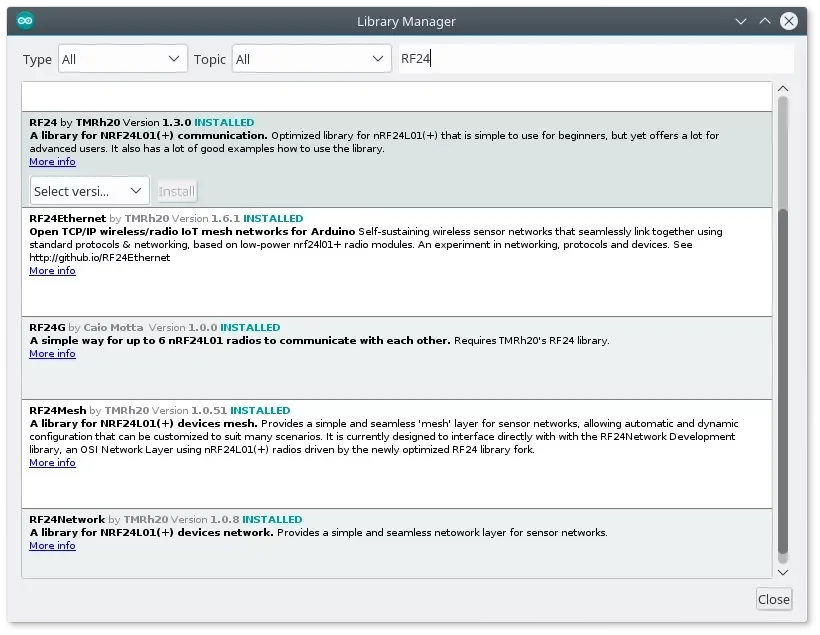Viewport: 820px width, 635px height.
Task: Open the Topic filter dropdown
Action: click(311, 59)
